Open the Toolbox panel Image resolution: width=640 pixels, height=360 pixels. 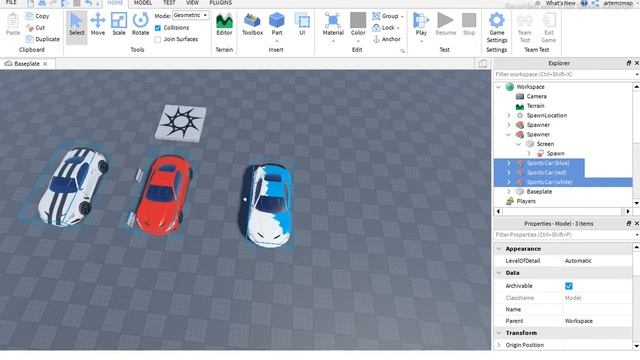click(x=252, y=24)
